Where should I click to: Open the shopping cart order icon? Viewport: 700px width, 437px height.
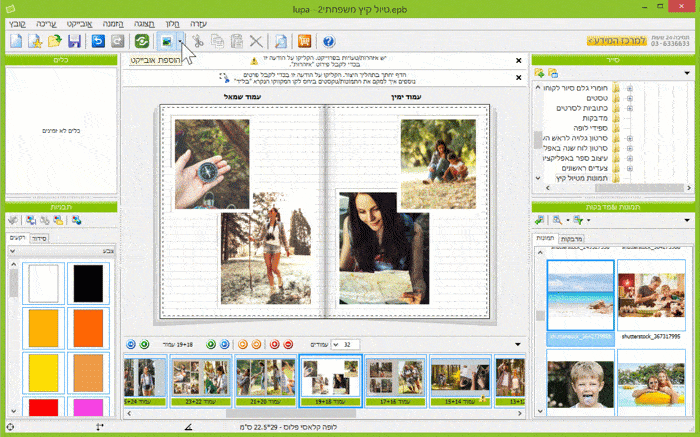click(304, 41)
